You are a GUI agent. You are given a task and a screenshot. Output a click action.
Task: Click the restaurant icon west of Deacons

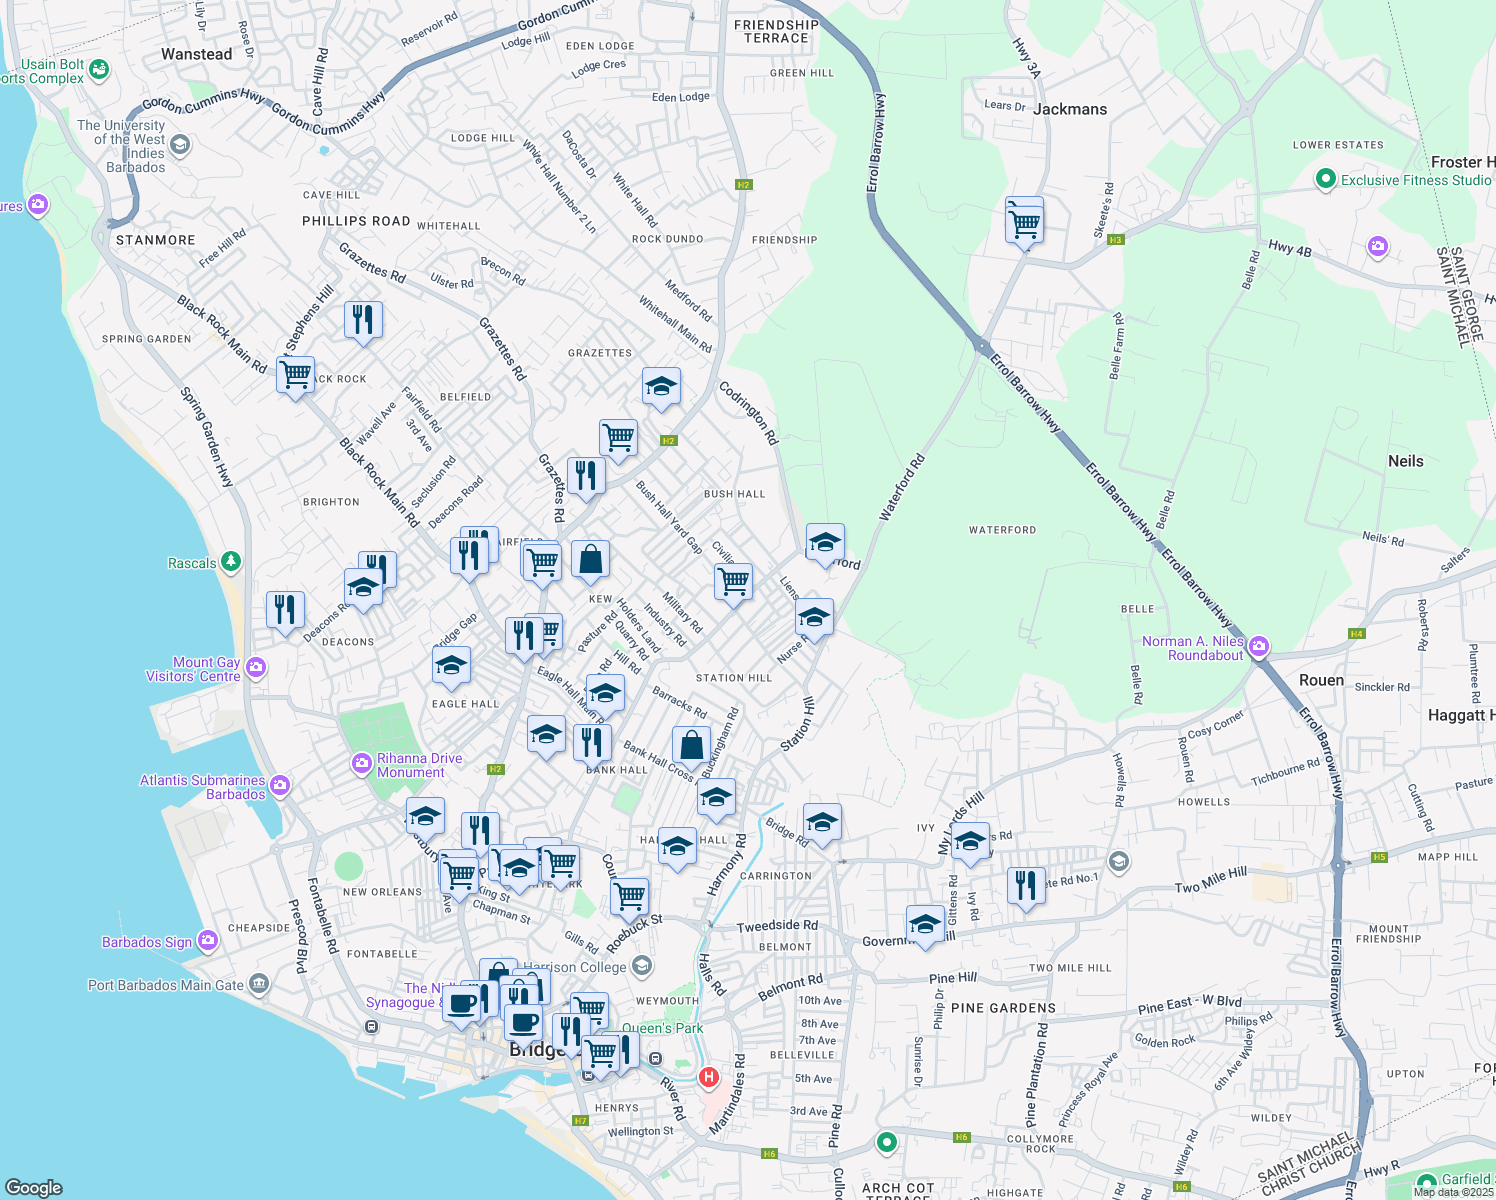click(286, 611)
